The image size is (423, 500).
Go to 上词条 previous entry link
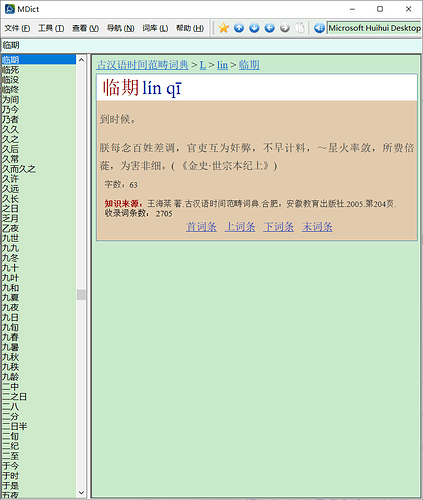240,227
